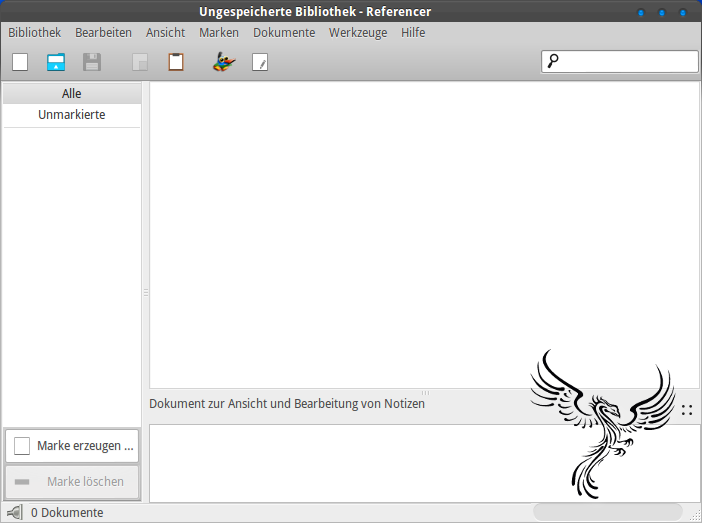Open the Dokumente menu
The image size is (702, 523).
pyautogui.click(x=284, y=33)
